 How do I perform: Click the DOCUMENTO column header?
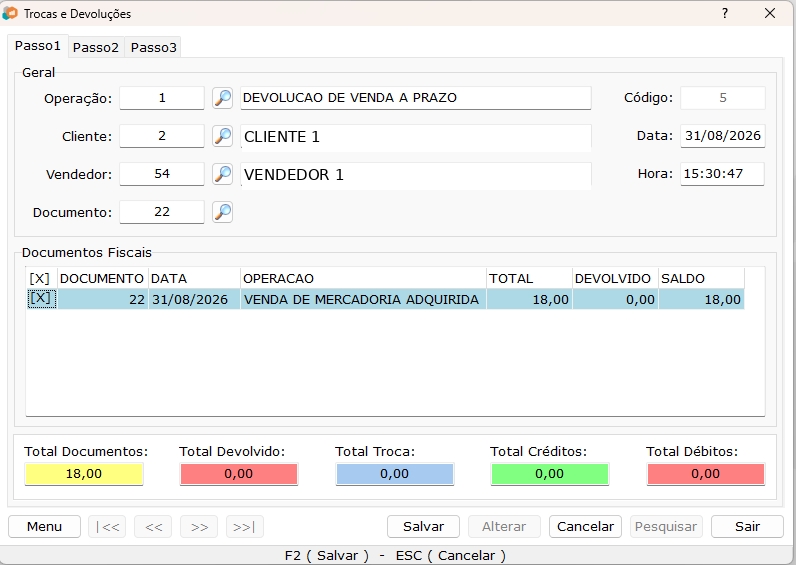(103, 278)
